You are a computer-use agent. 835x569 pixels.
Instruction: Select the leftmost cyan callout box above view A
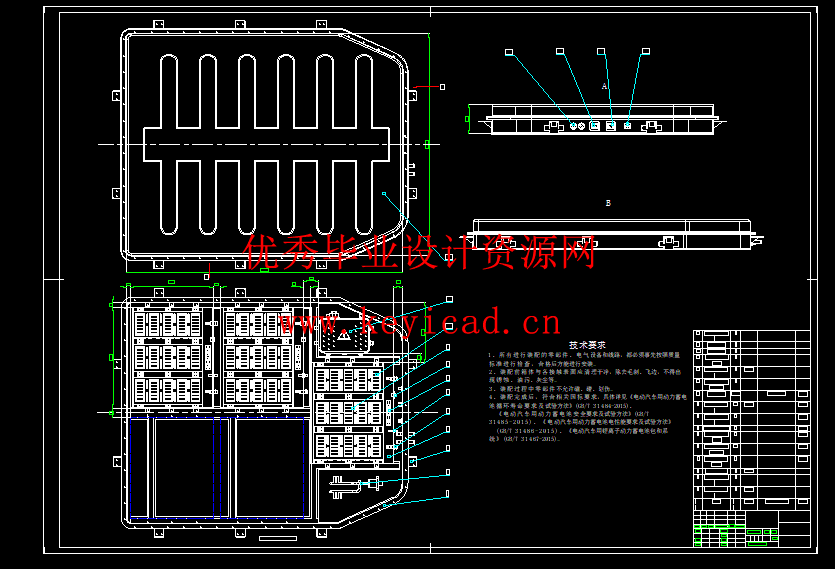(508, 51)
